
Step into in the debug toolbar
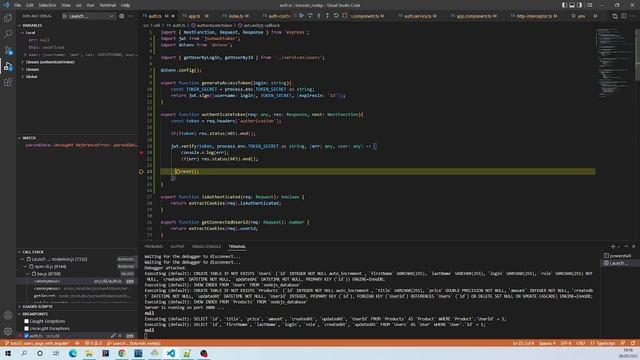point(318,16)
